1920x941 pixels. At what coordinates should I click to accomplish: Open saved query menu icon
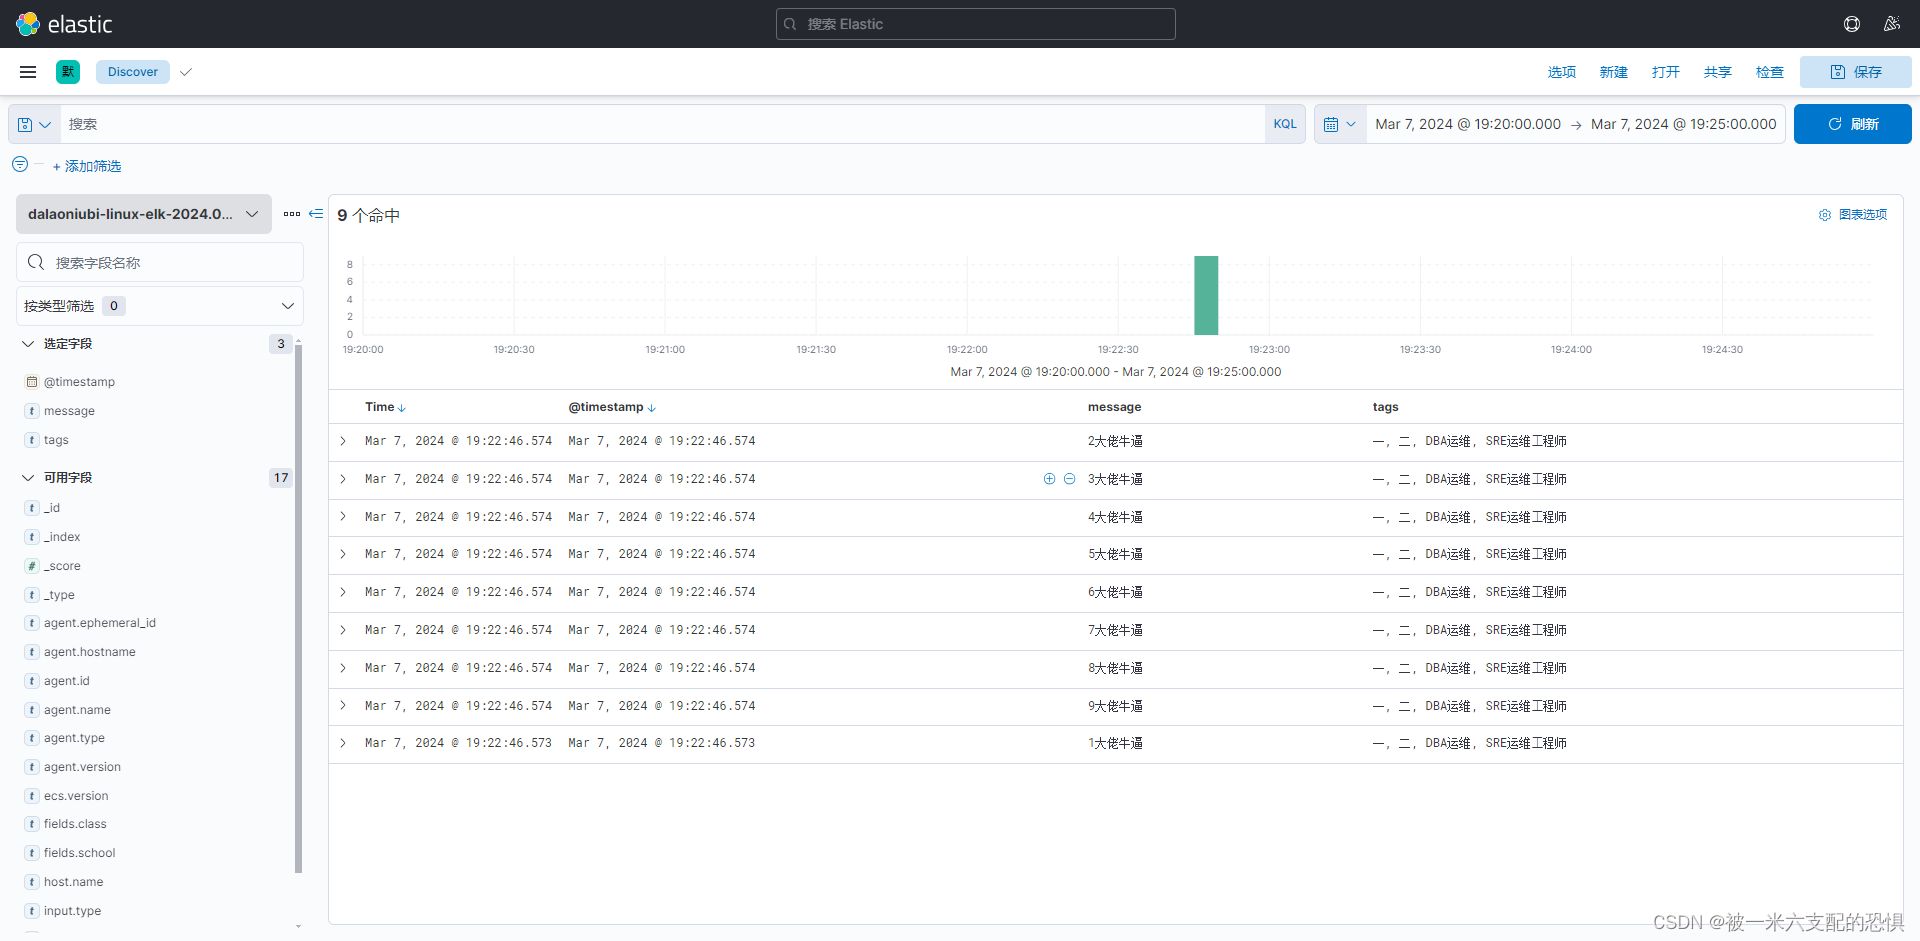[34, 125]
